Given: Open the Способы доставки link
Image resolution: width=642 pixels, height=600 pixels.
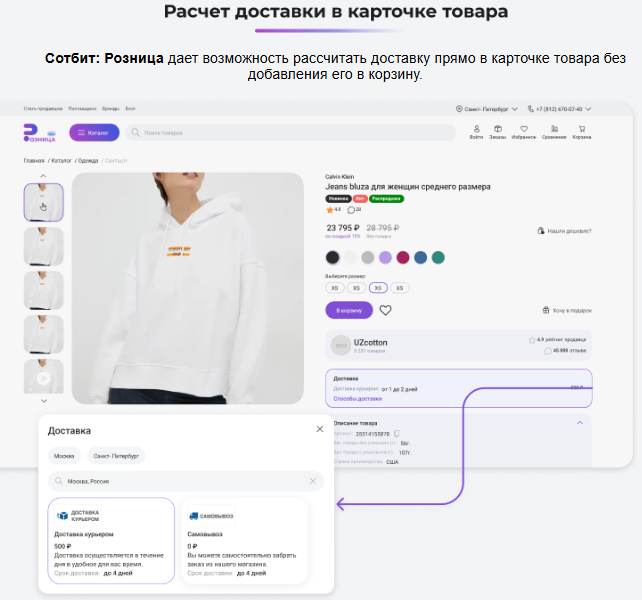Looking at the screenshot, I should (x=357, y=398).
